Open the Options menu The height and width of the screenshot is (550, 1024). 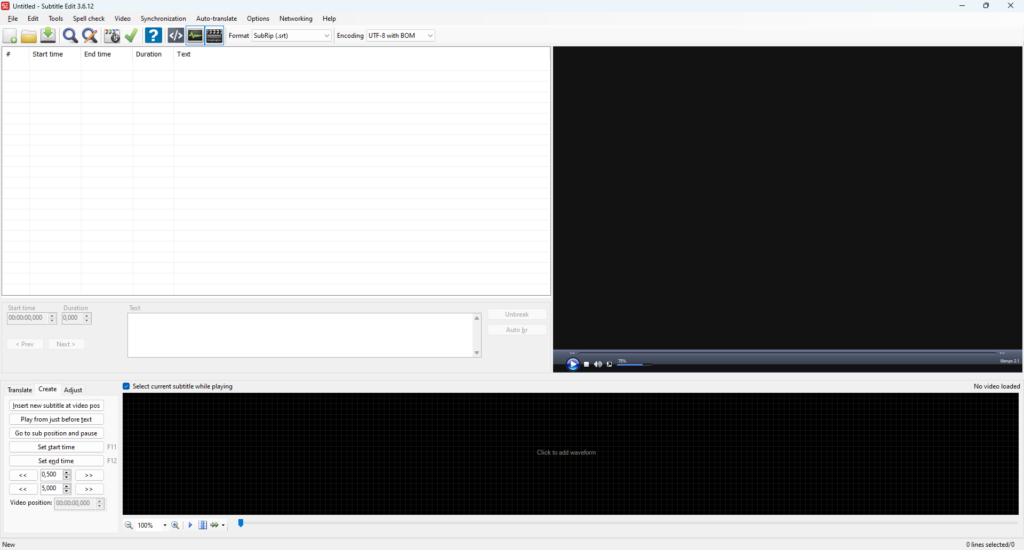[x=257, y=19]
